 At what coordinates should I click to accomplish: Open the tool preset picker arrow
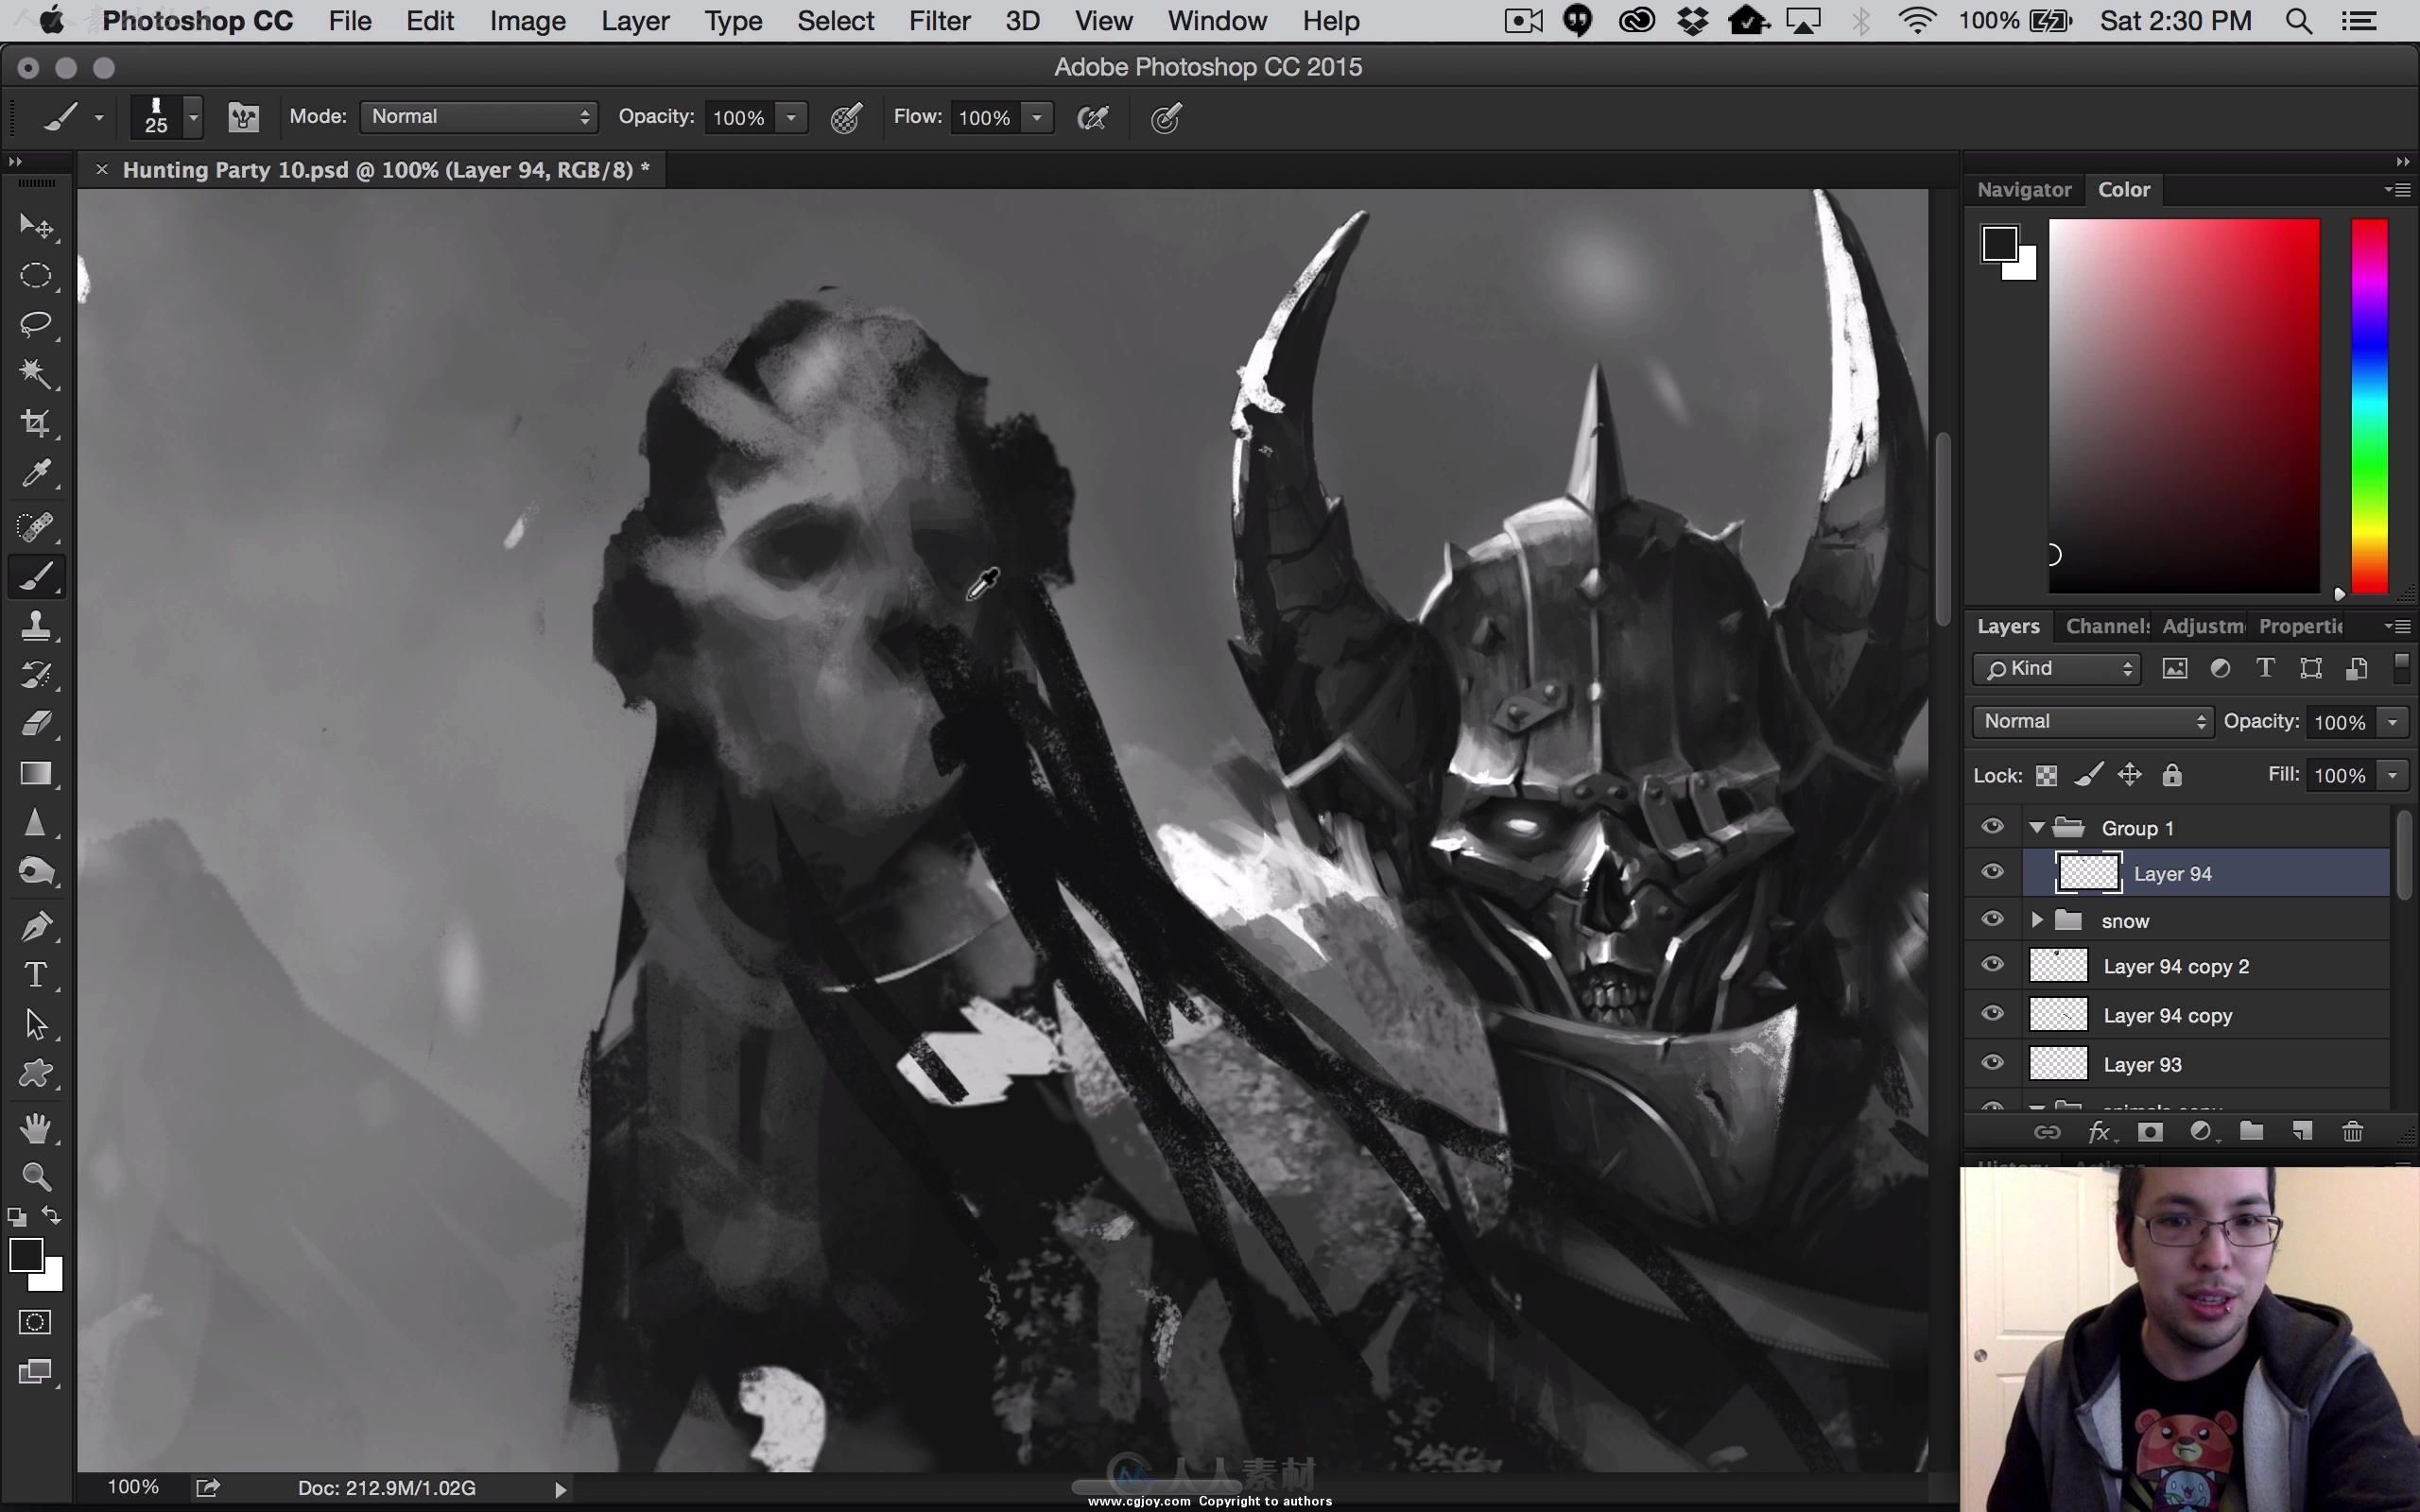coord(99,118)
